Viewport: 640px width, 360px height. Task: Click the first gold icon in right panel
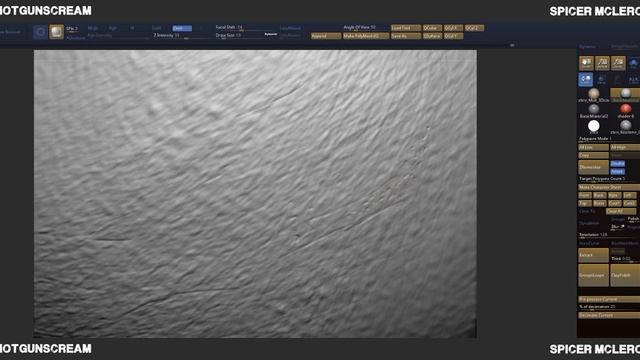pyautogui.click(x=586, y=63)
